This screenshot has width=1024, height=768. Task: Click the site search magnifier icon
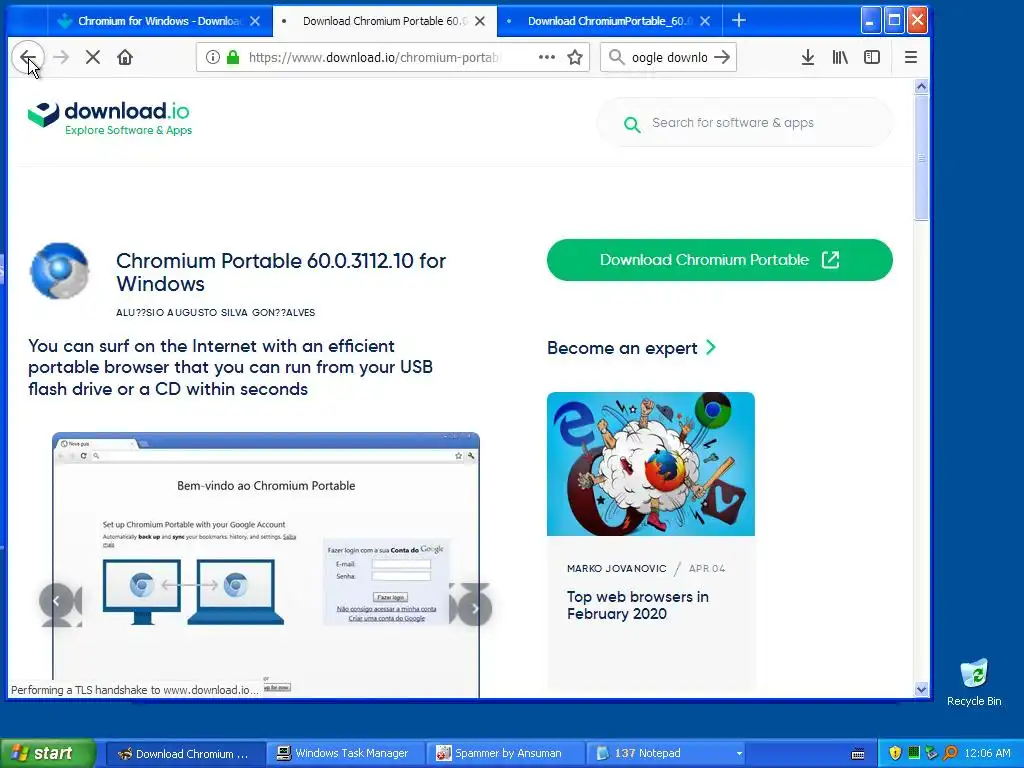(x=632, y=123)
